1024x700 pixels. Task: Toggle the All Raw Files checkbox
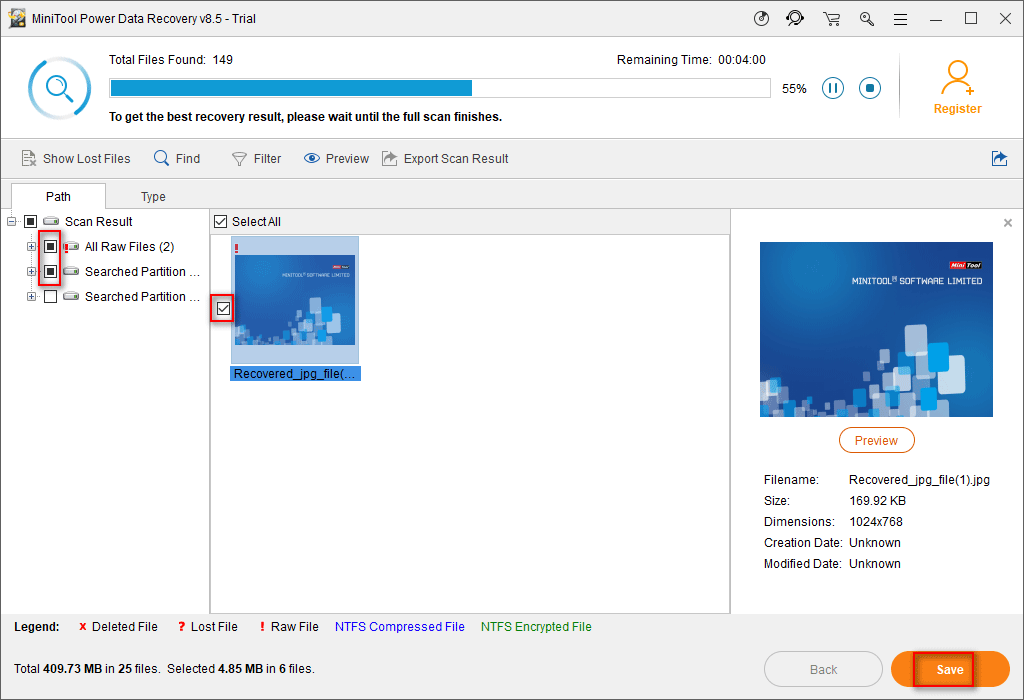(50, 247)
